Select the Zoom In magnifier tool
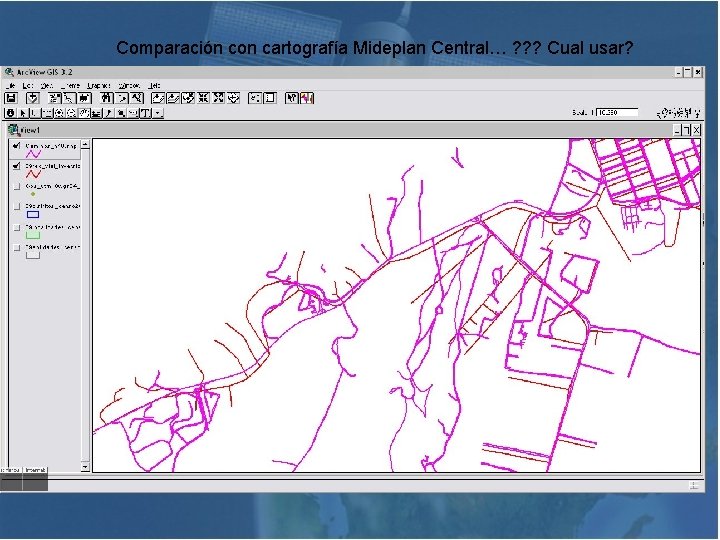Image resolution: width=720 pixels, height=540 pixels. tap(59, 113)
